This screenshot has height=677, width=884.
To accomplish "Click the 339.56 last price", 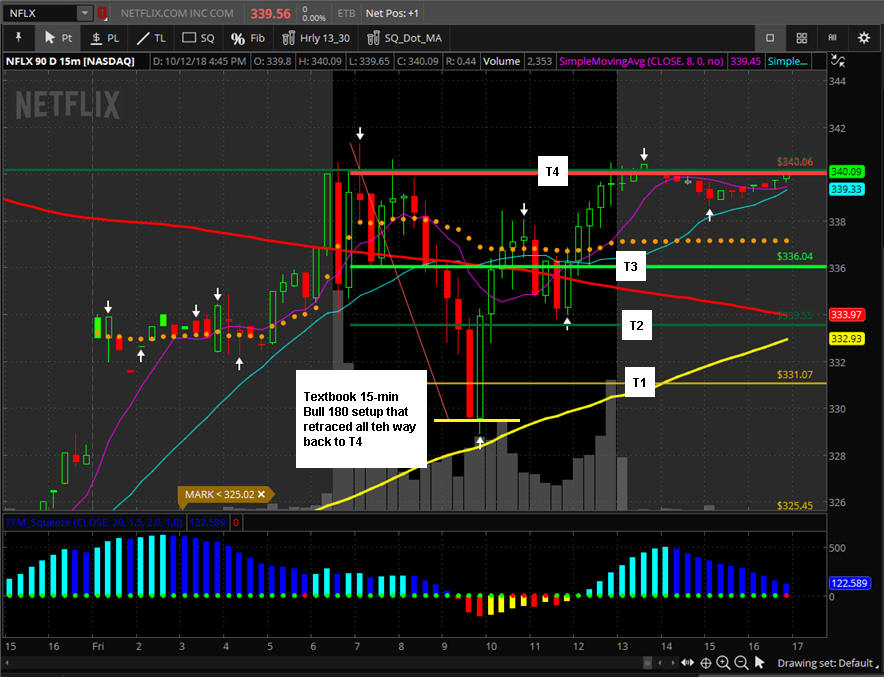I will click(x=271, y=14).
